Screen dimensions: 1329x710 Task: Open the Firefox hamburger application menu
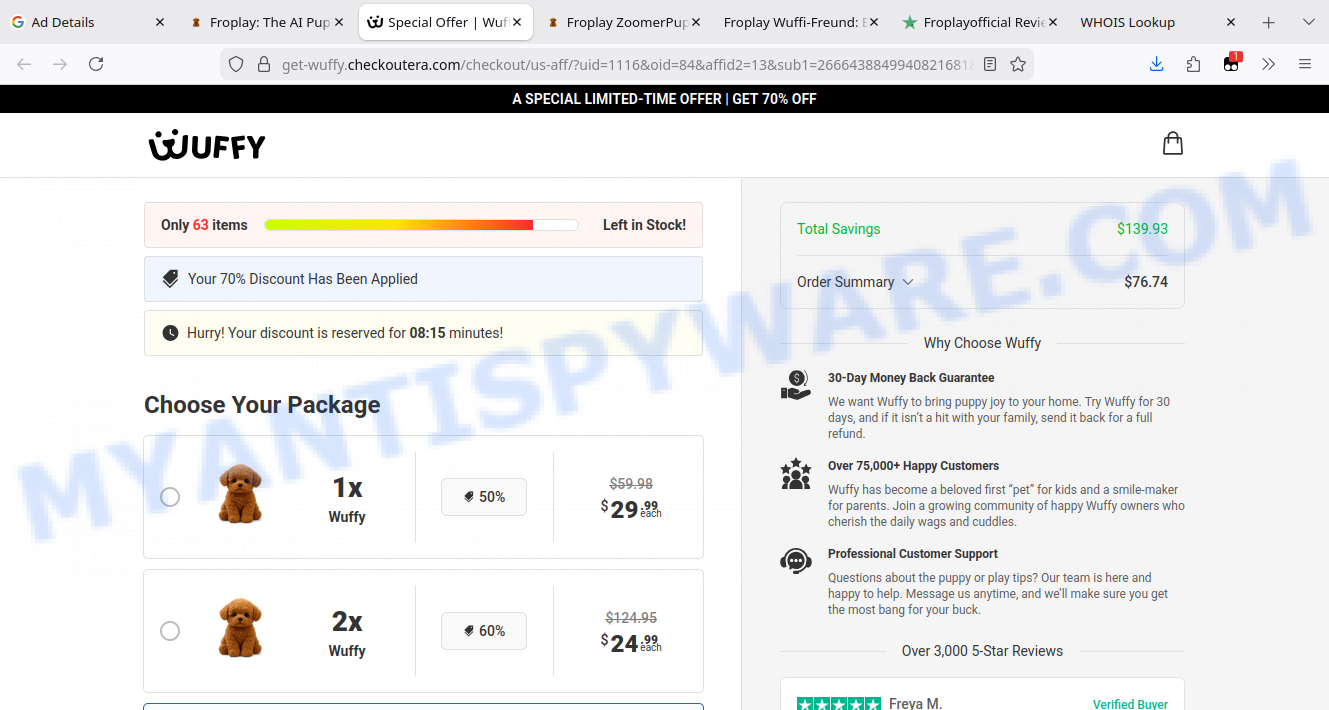[1305, 64]
